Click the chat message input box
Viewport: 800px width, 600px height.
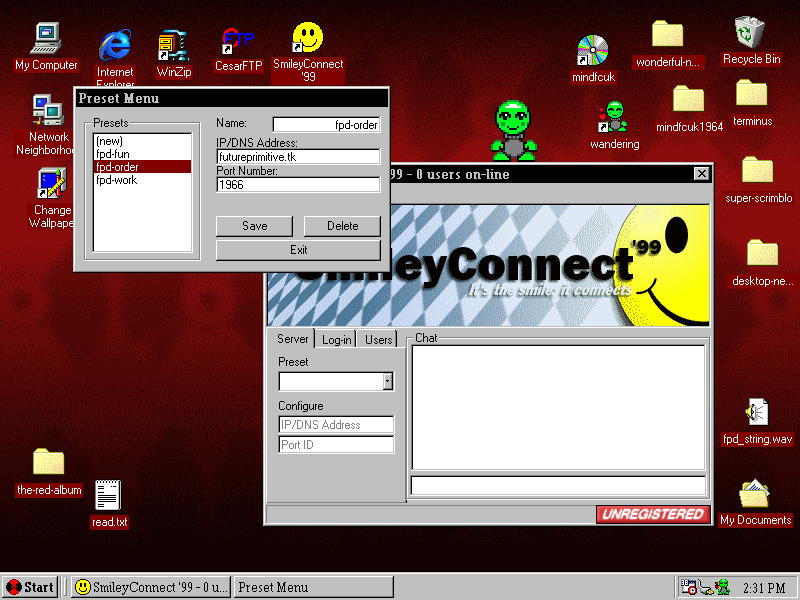tap(558, 486)
